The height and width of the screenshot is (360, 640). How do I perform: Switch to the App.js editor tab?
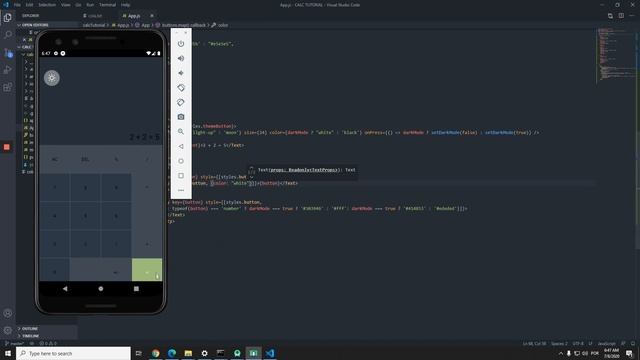[133, 16]
